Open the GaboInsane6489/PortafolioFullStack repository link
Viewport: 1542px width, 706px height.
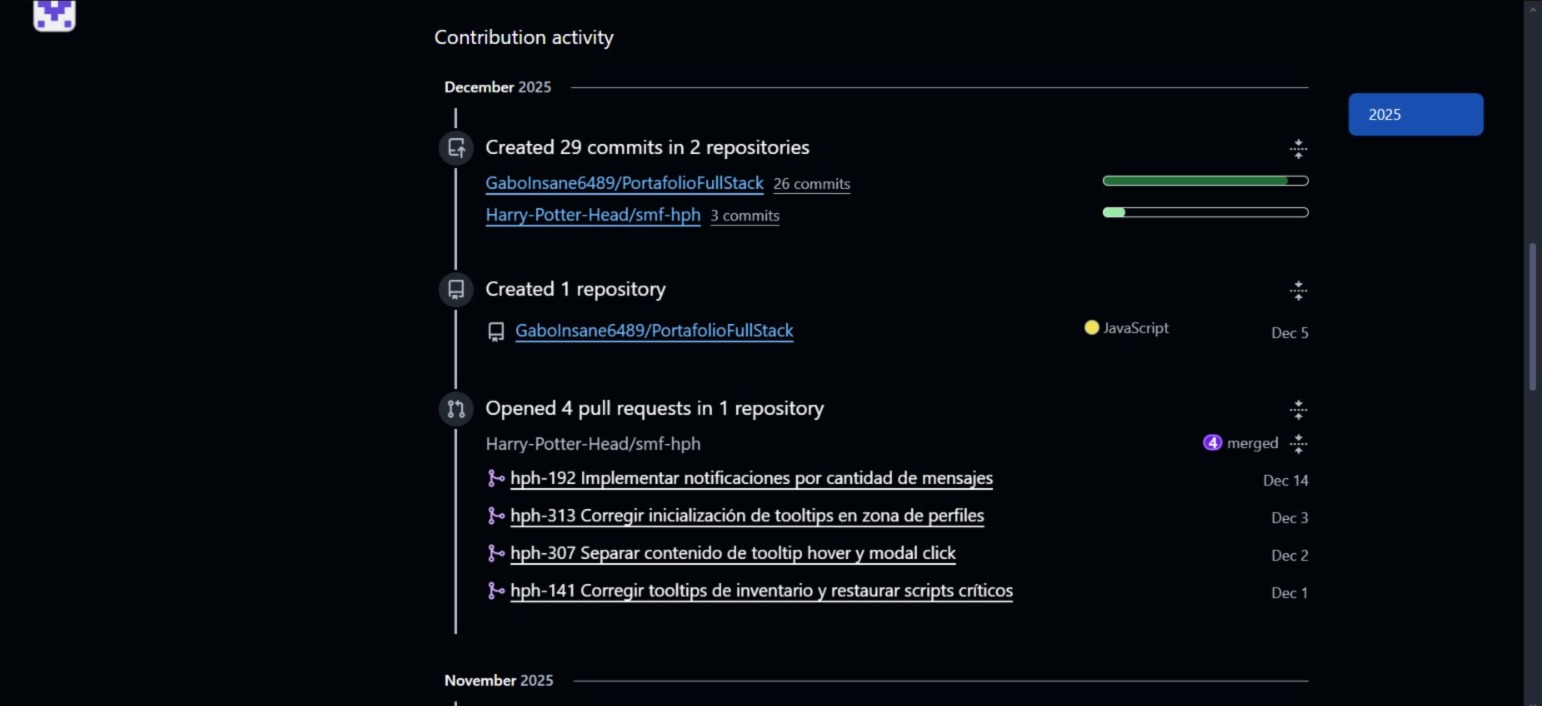click(x=624, y=183)
